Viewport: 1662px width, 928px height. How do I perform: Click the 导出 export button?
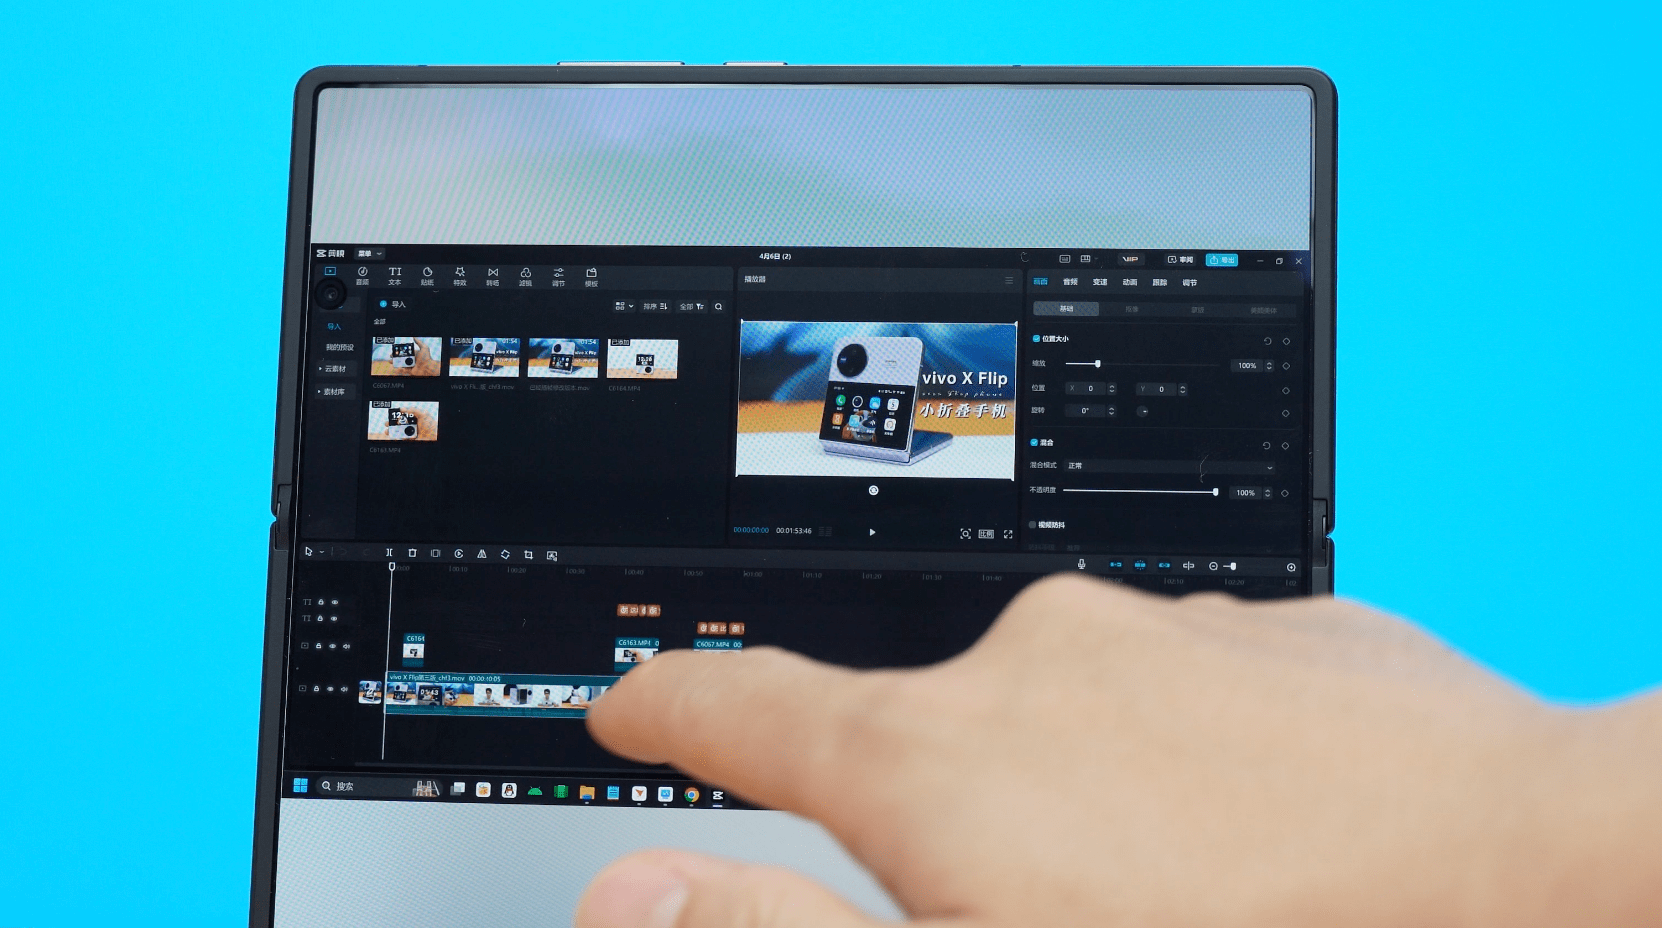pos(1222,260)
